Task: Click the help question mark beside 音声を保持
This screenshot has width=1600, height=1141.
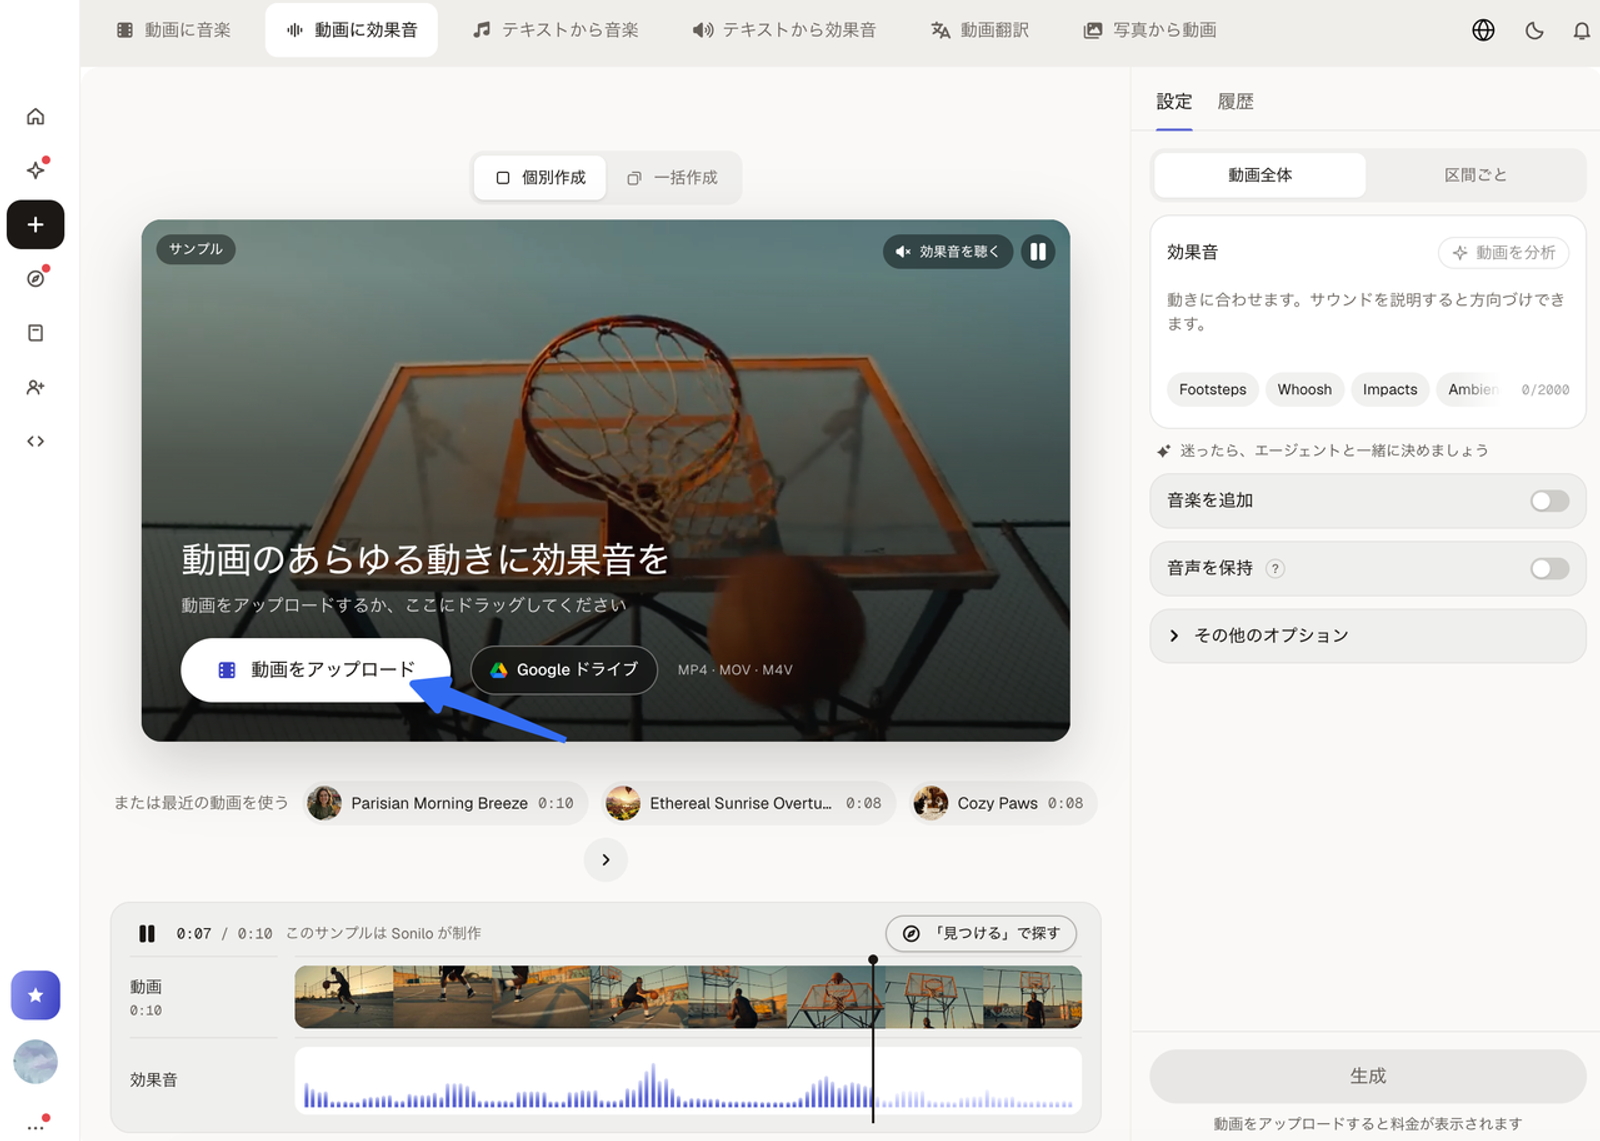Action: 1275,569
